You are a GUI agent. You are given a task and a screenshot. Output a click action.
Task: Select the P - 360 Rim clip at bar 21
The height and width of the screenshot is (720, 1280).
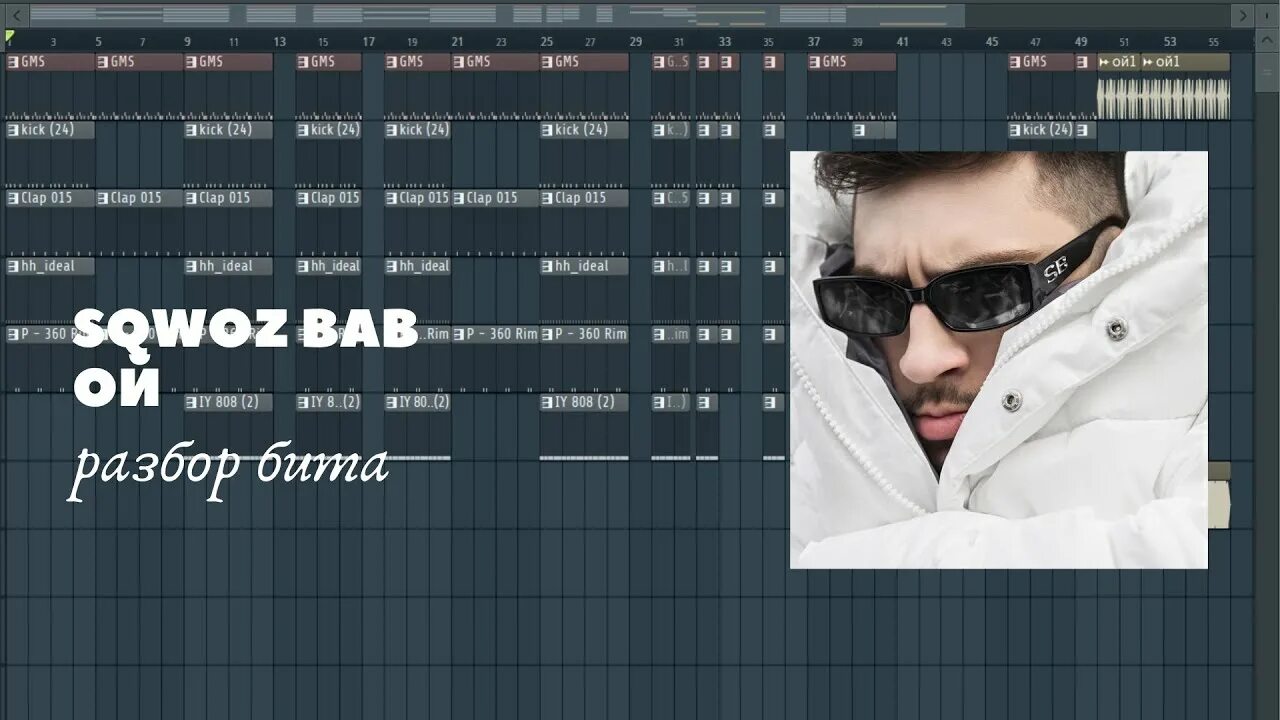point(495,334)
